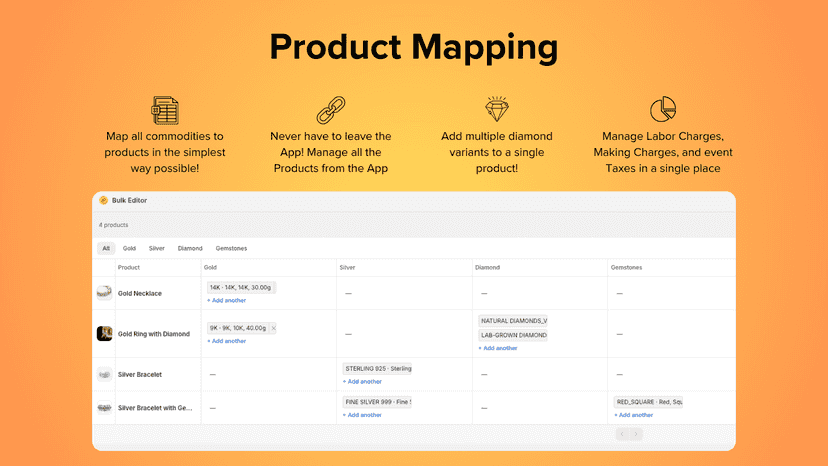This screenshot has width=828, height=466.
Task: Click the Gold Necklace product name
Action: coord(140,293)
